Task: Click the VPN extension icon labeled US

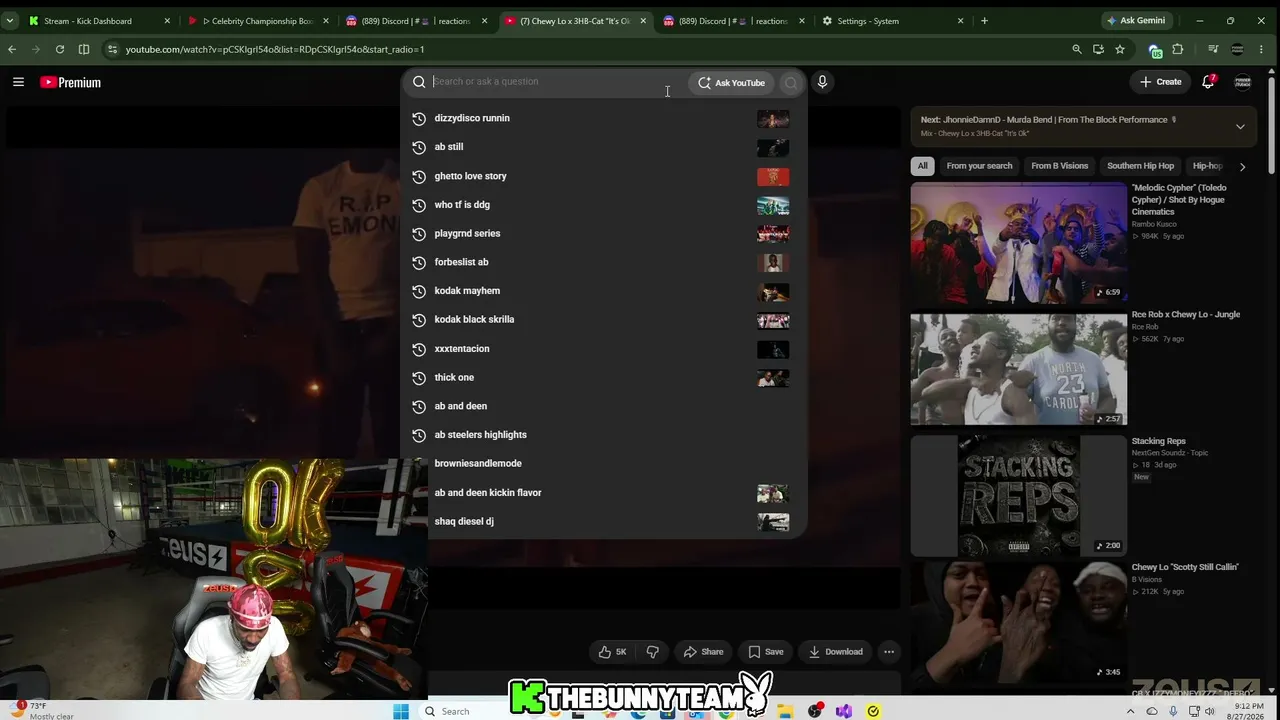Action: pos(1156,50)
